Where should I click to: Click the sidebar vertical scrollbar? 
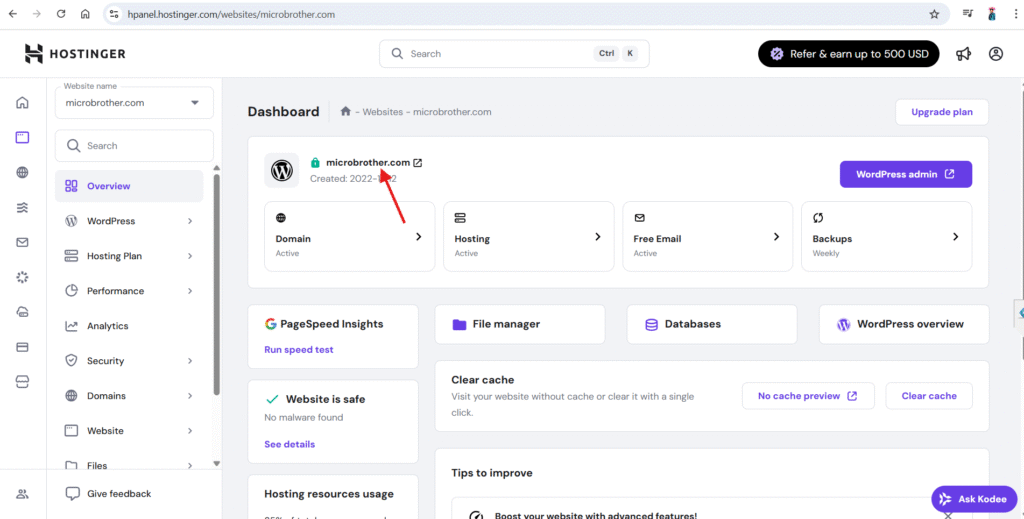(217, 280)
